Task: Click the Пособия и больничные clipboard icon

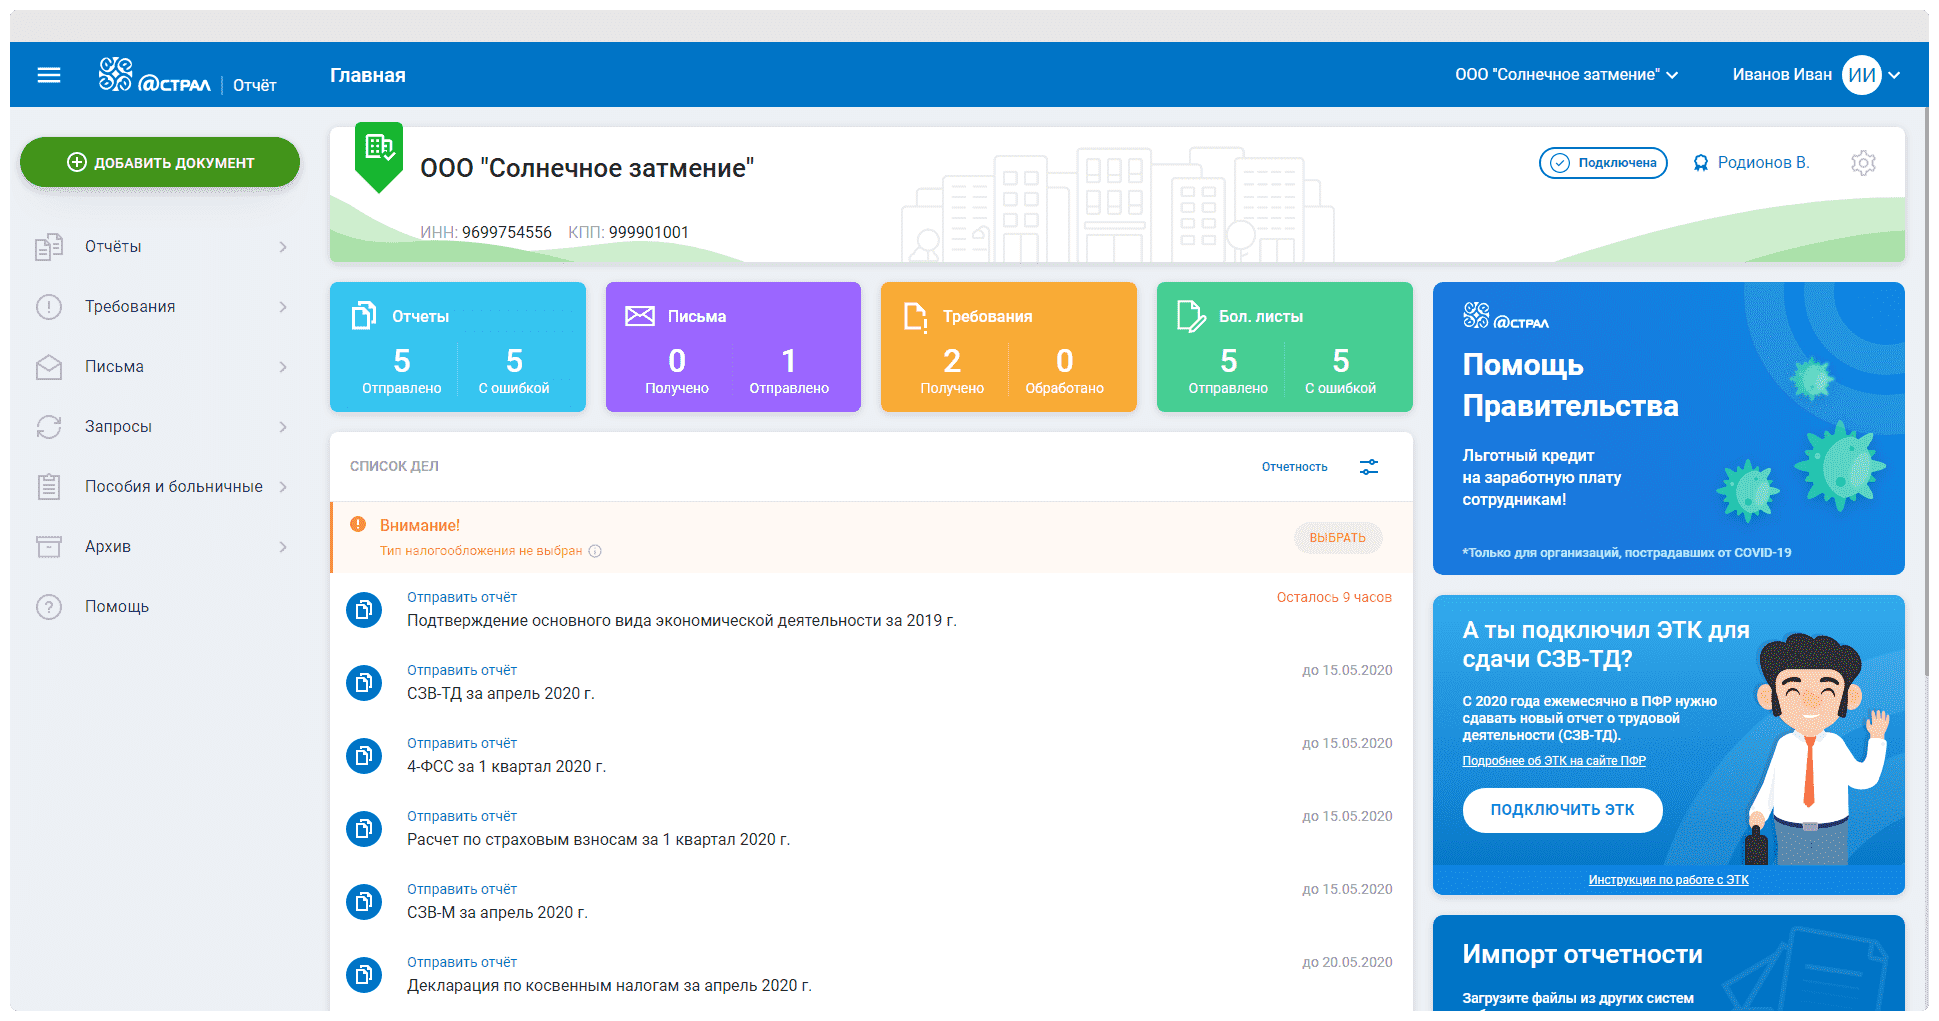Action: pos(49,487)
